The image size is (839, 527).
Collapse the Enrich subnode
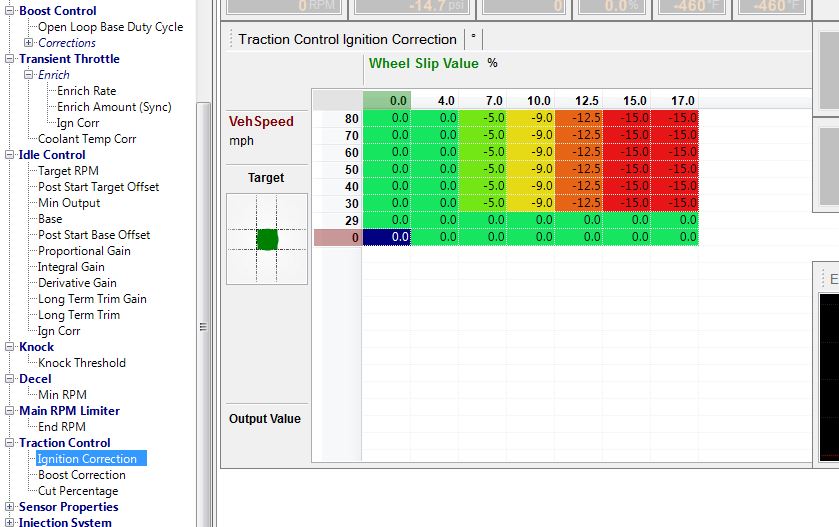tap(28, 75)
